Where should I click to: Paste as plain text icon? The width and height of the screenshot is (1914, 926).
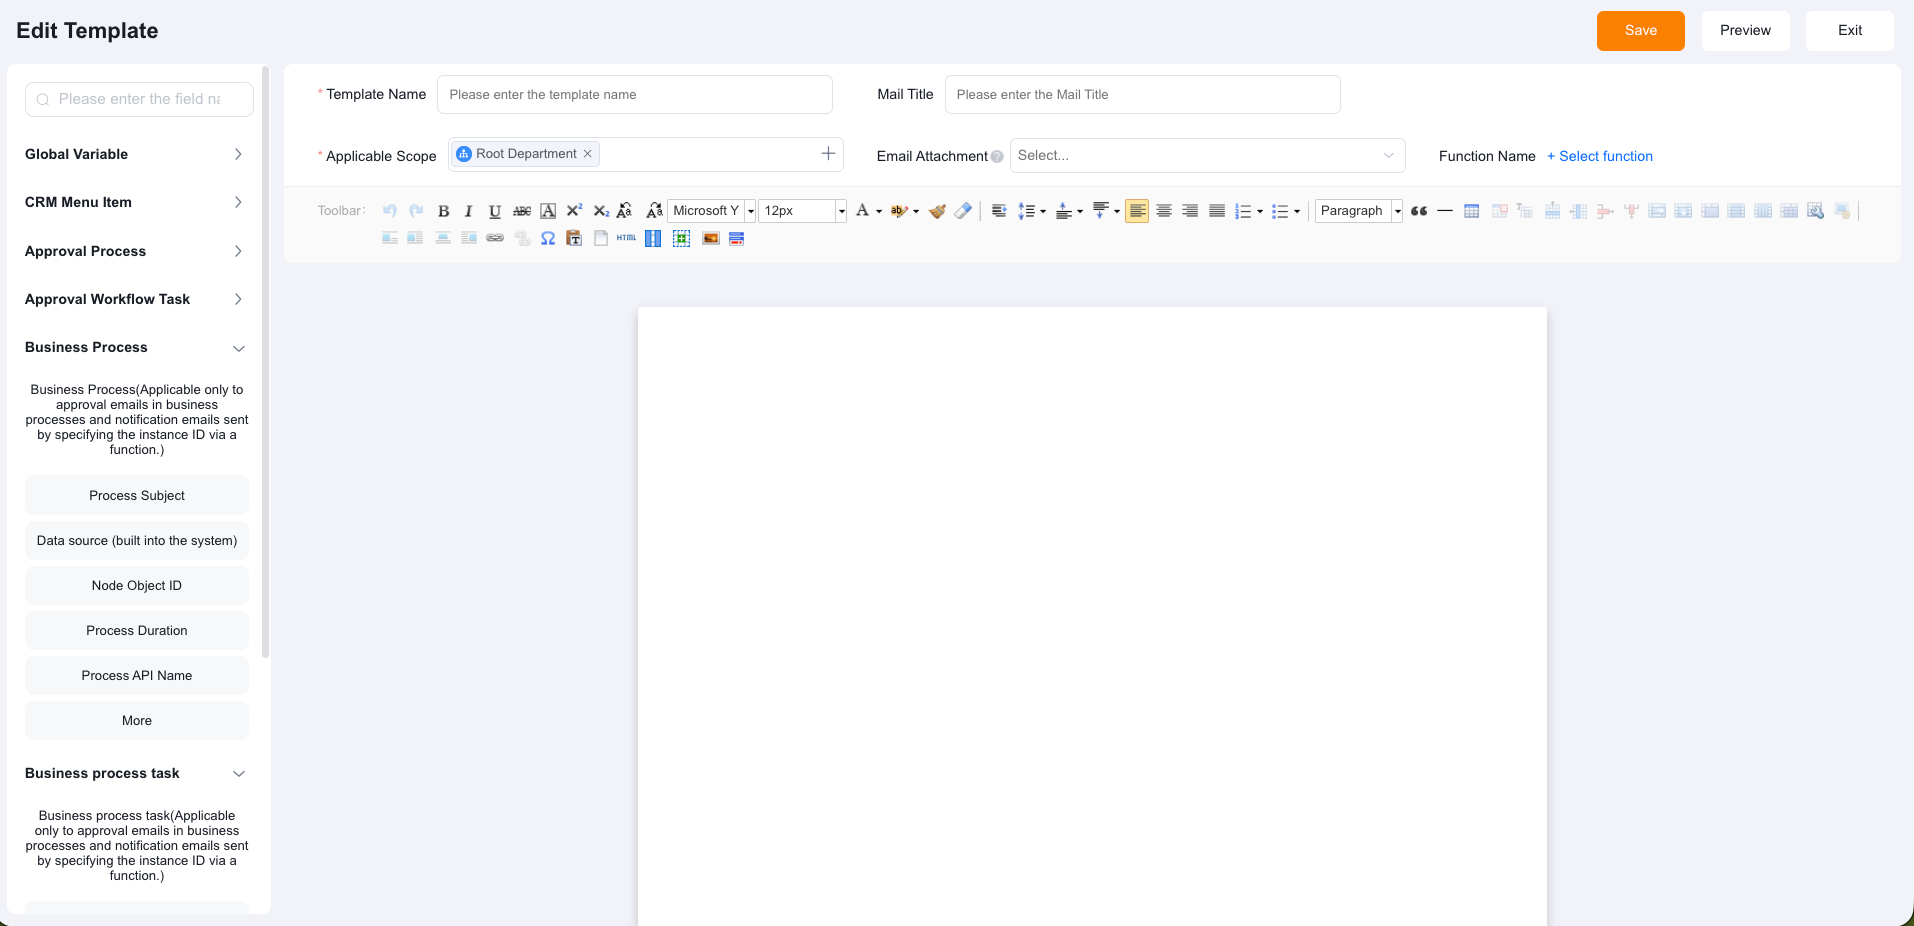[574, 238]
